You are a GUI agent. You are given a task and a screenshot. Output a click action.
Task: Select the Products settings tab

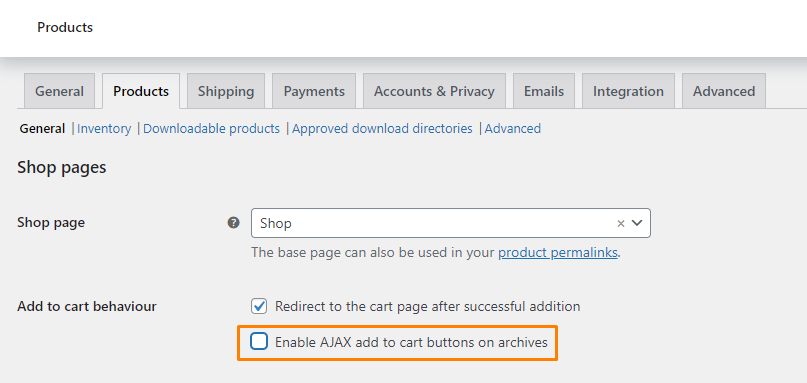(x=141, y=91)
